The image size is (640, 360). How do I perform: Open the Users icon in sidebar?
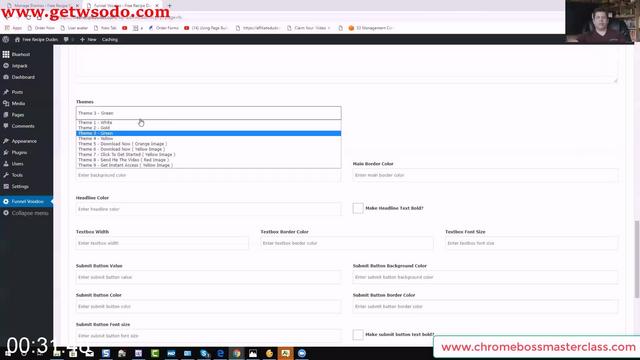6,164
